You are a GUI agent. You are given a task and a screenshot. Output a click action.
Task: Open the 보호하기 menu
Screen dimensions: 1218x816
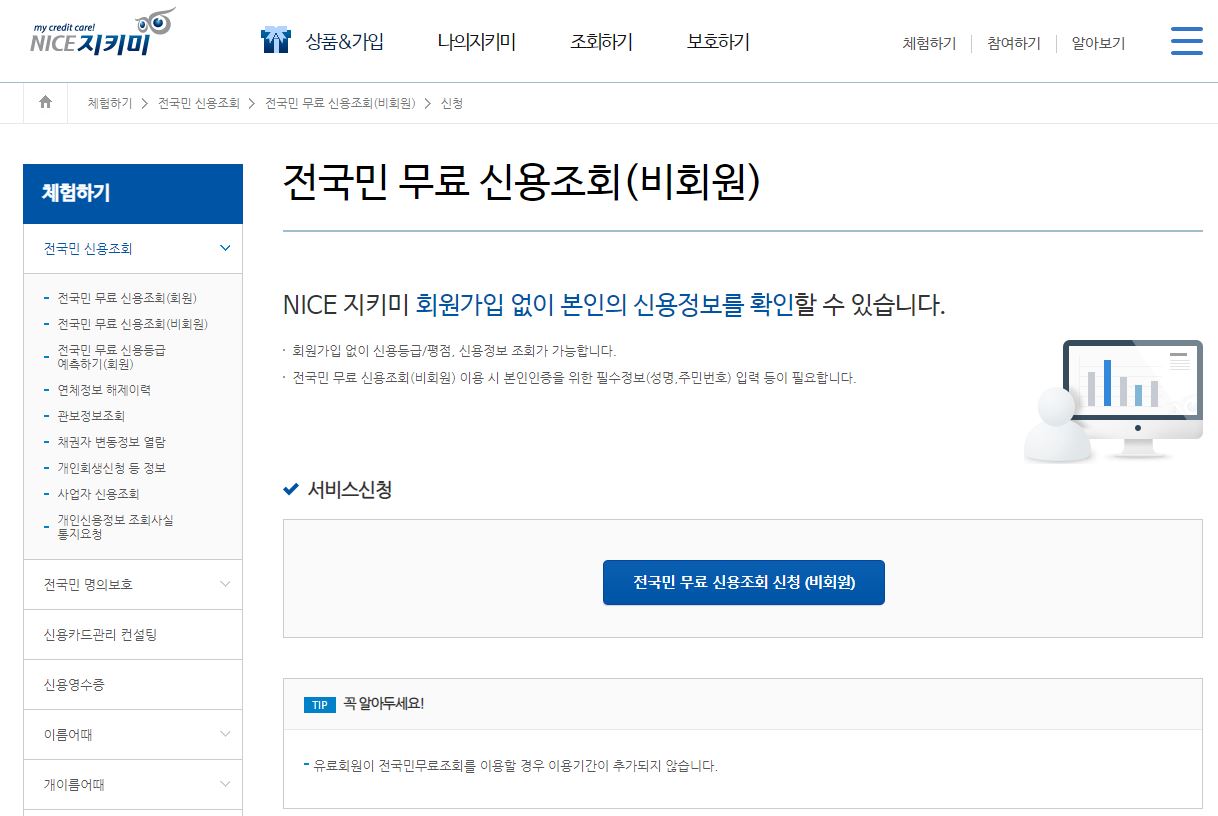pyautogui.click(x=718, y=42)
